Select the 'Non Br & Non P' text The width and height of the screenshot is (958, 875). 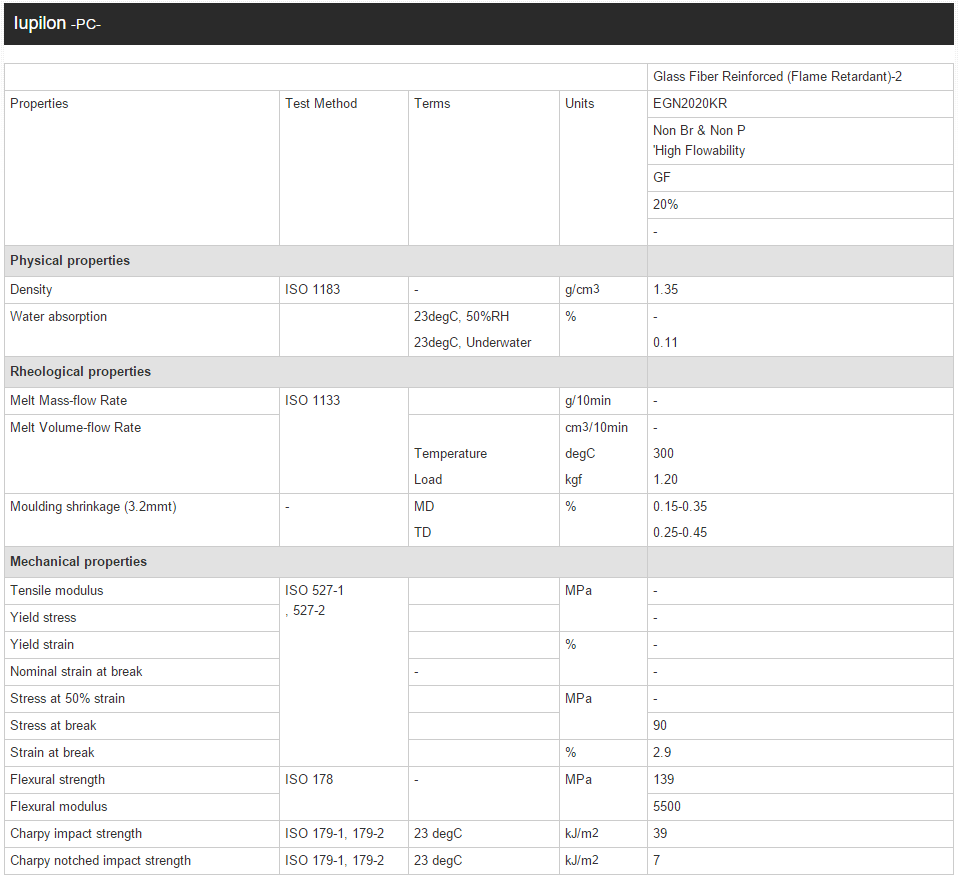[x=699, y=130]
